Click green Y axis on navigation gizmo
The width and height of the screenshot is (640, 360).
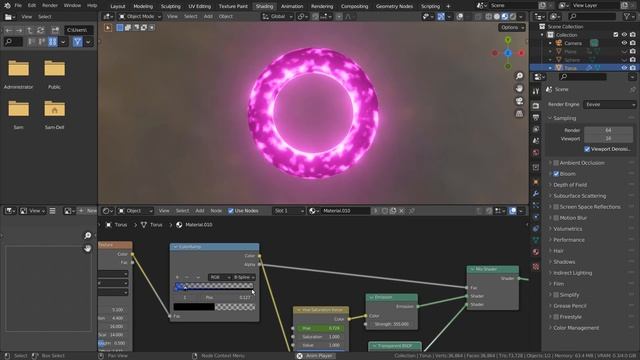(508, 40)
